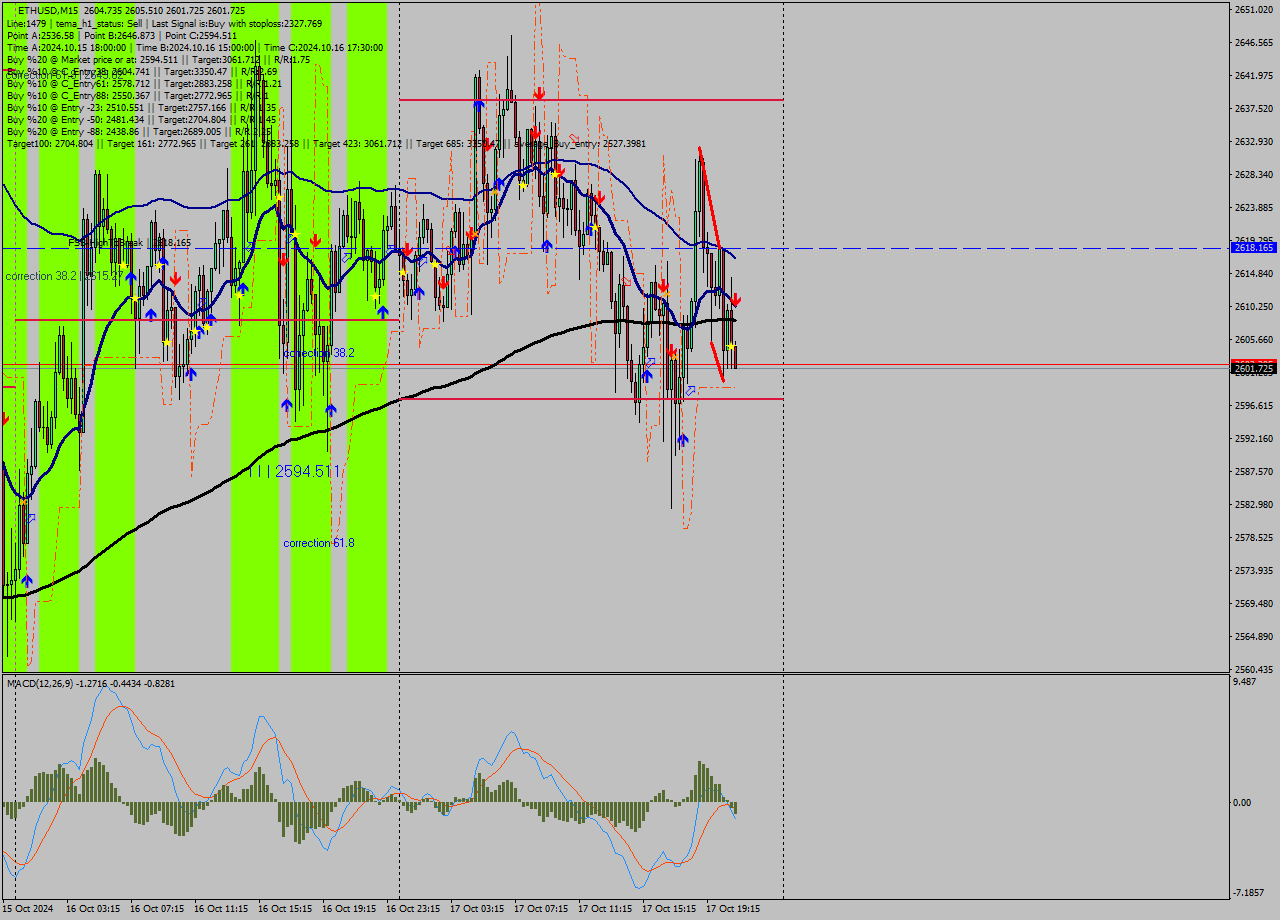1280x920 pixels.
Task: Click the 2641.970 price axis value
Action: point(1253,75)
